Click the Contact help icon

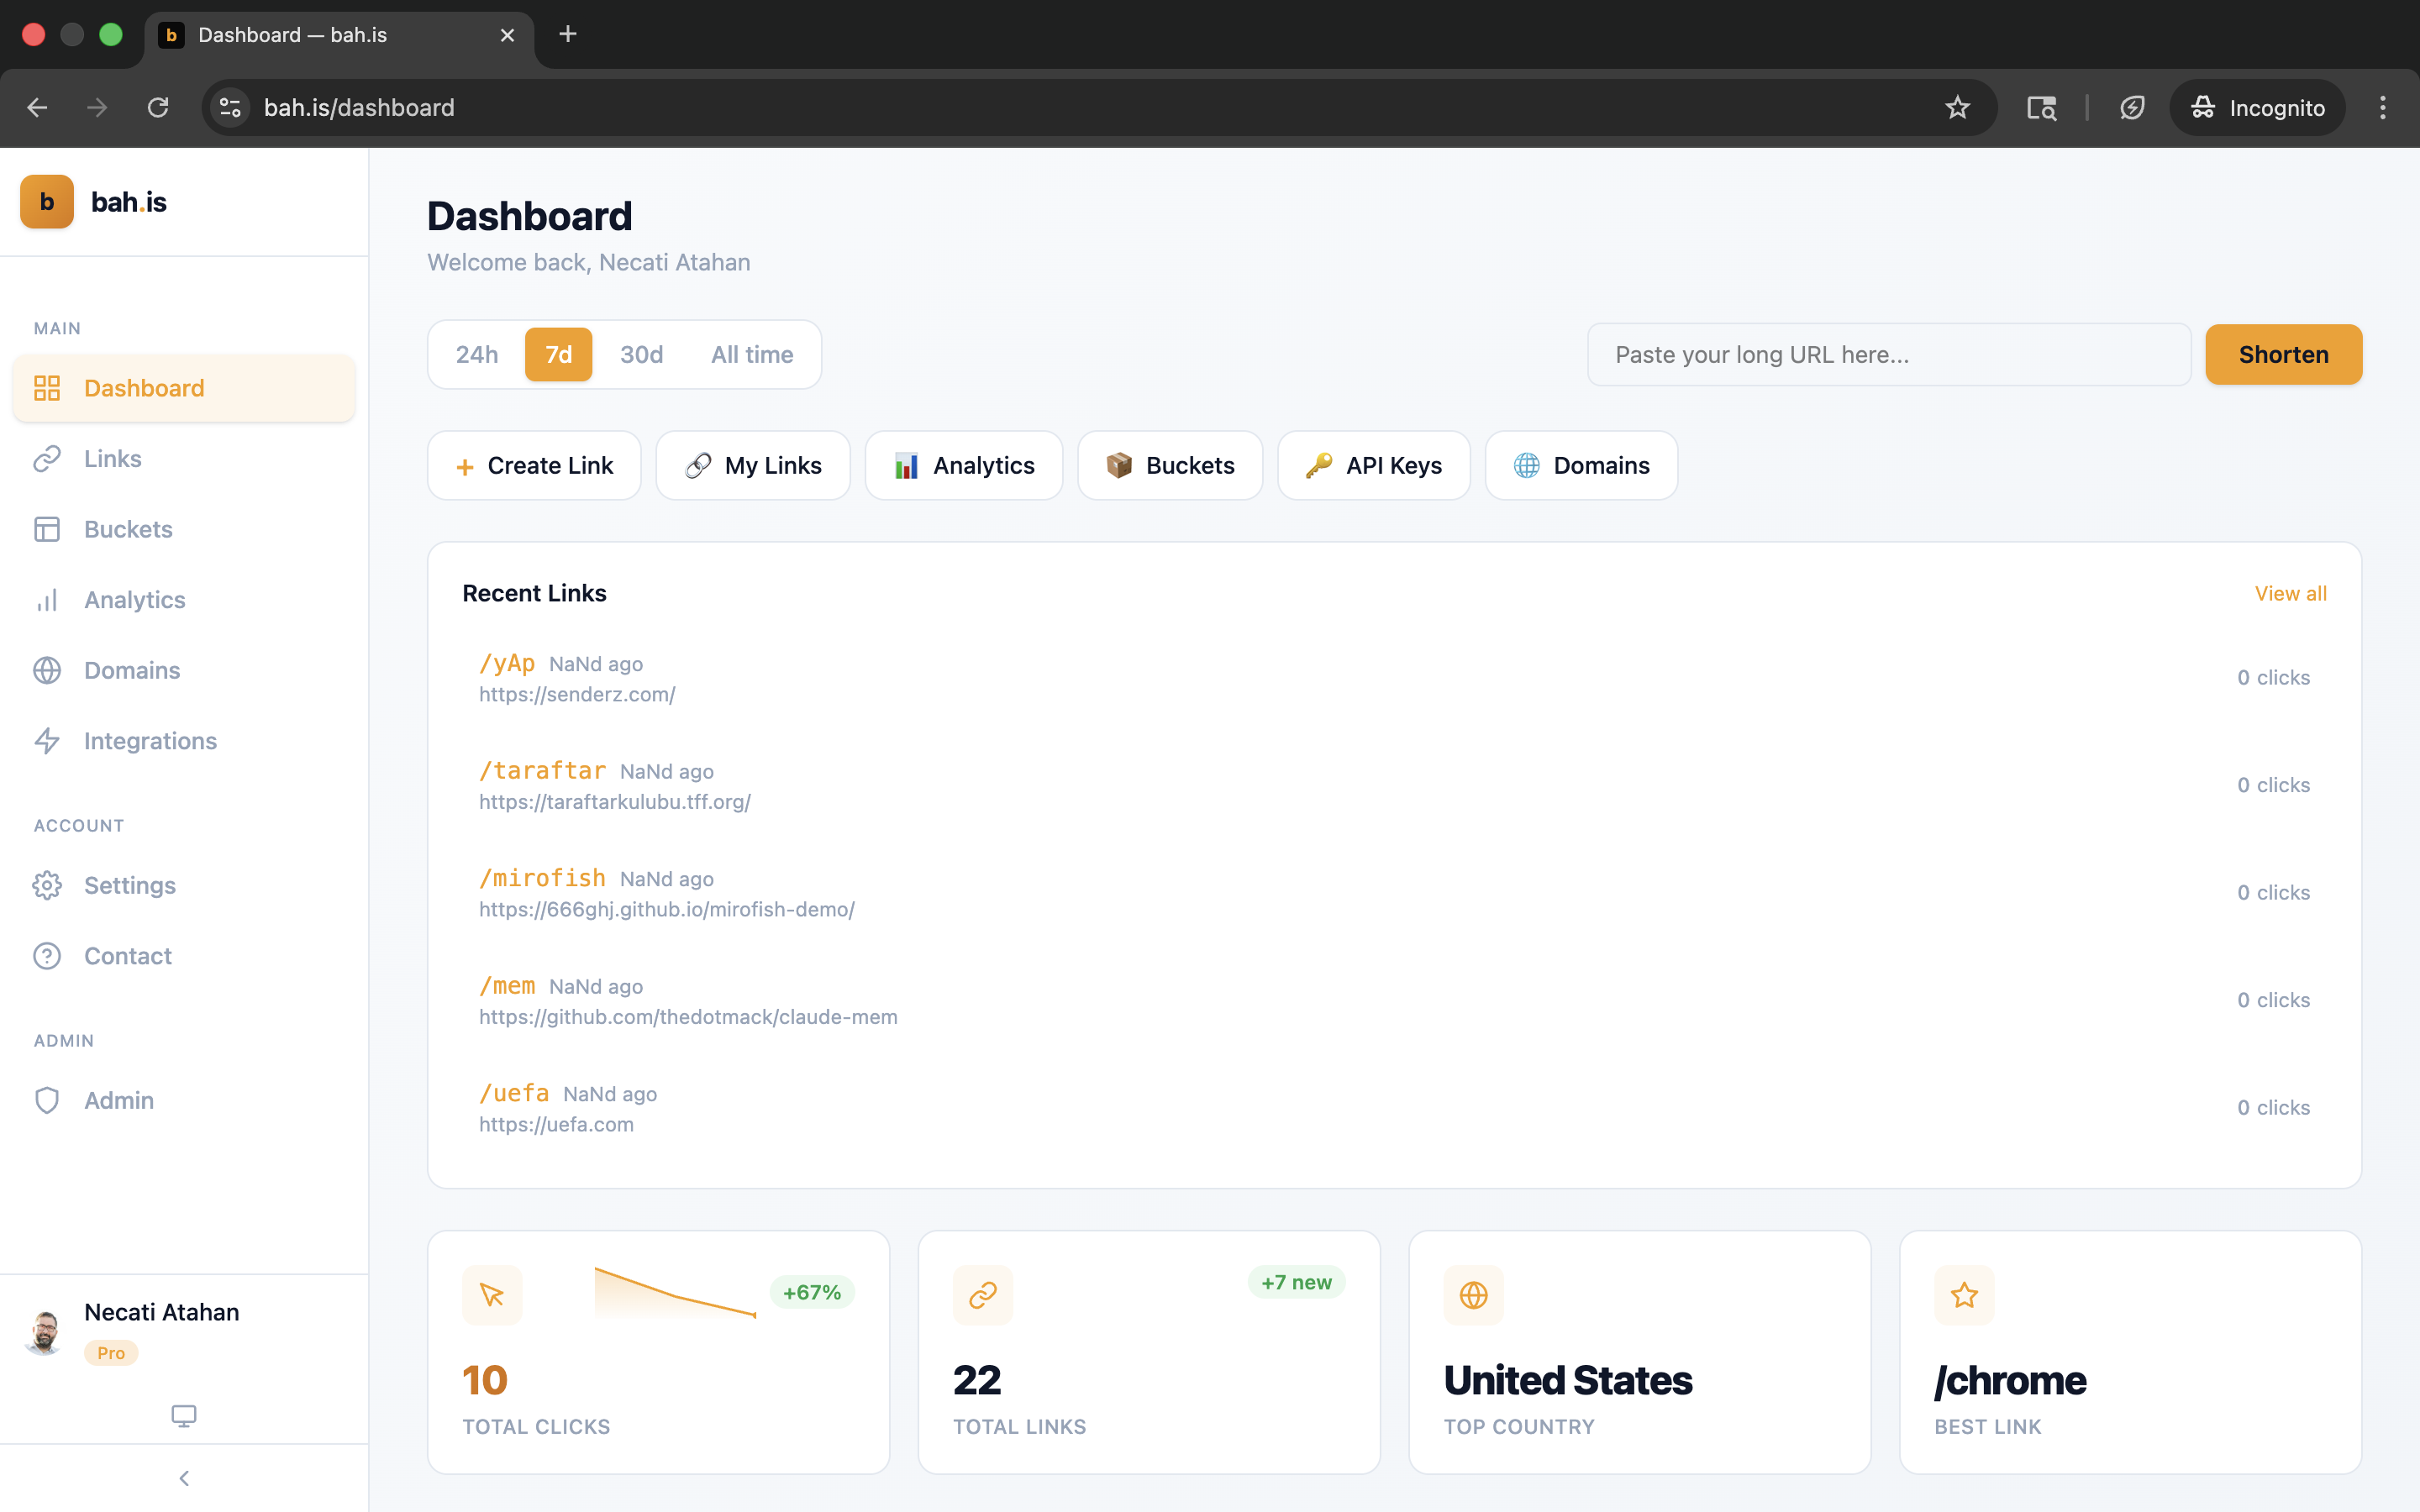[x=47, y=955]
